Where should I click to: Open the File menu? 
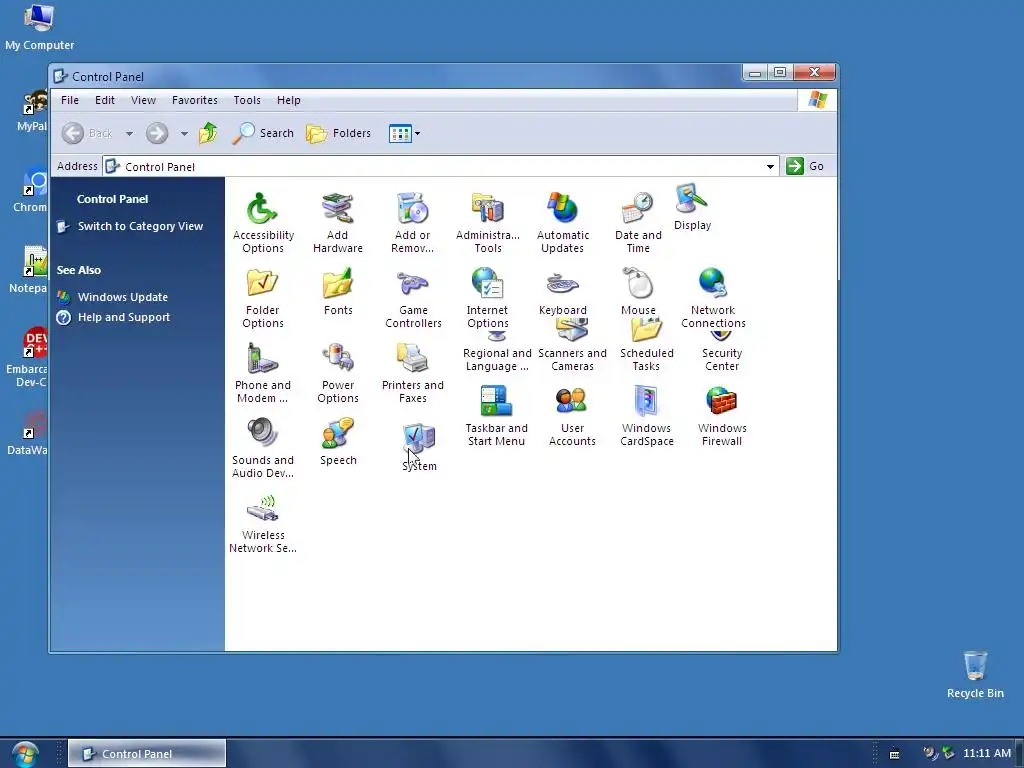[70, 100]
